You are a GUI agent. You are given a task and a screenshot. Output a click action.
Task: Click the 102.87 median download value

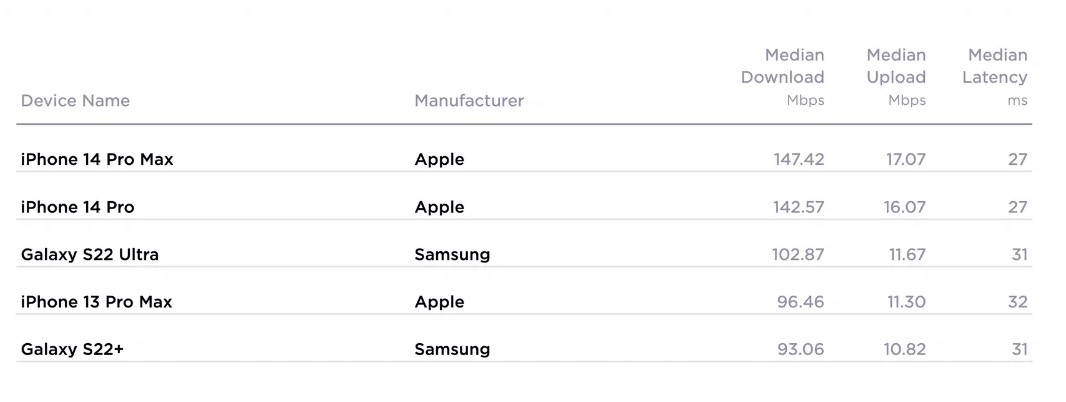coord(799,255)
